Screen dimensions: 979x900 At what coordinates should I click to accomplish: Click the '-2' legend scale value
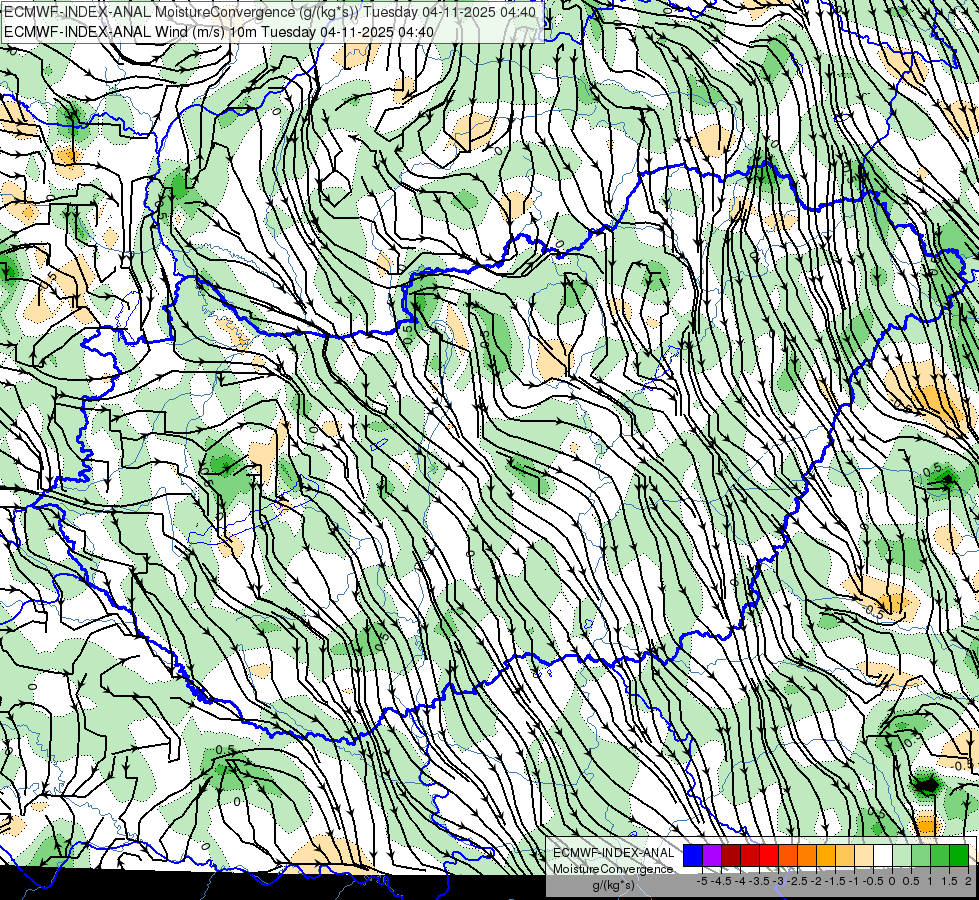817,881
